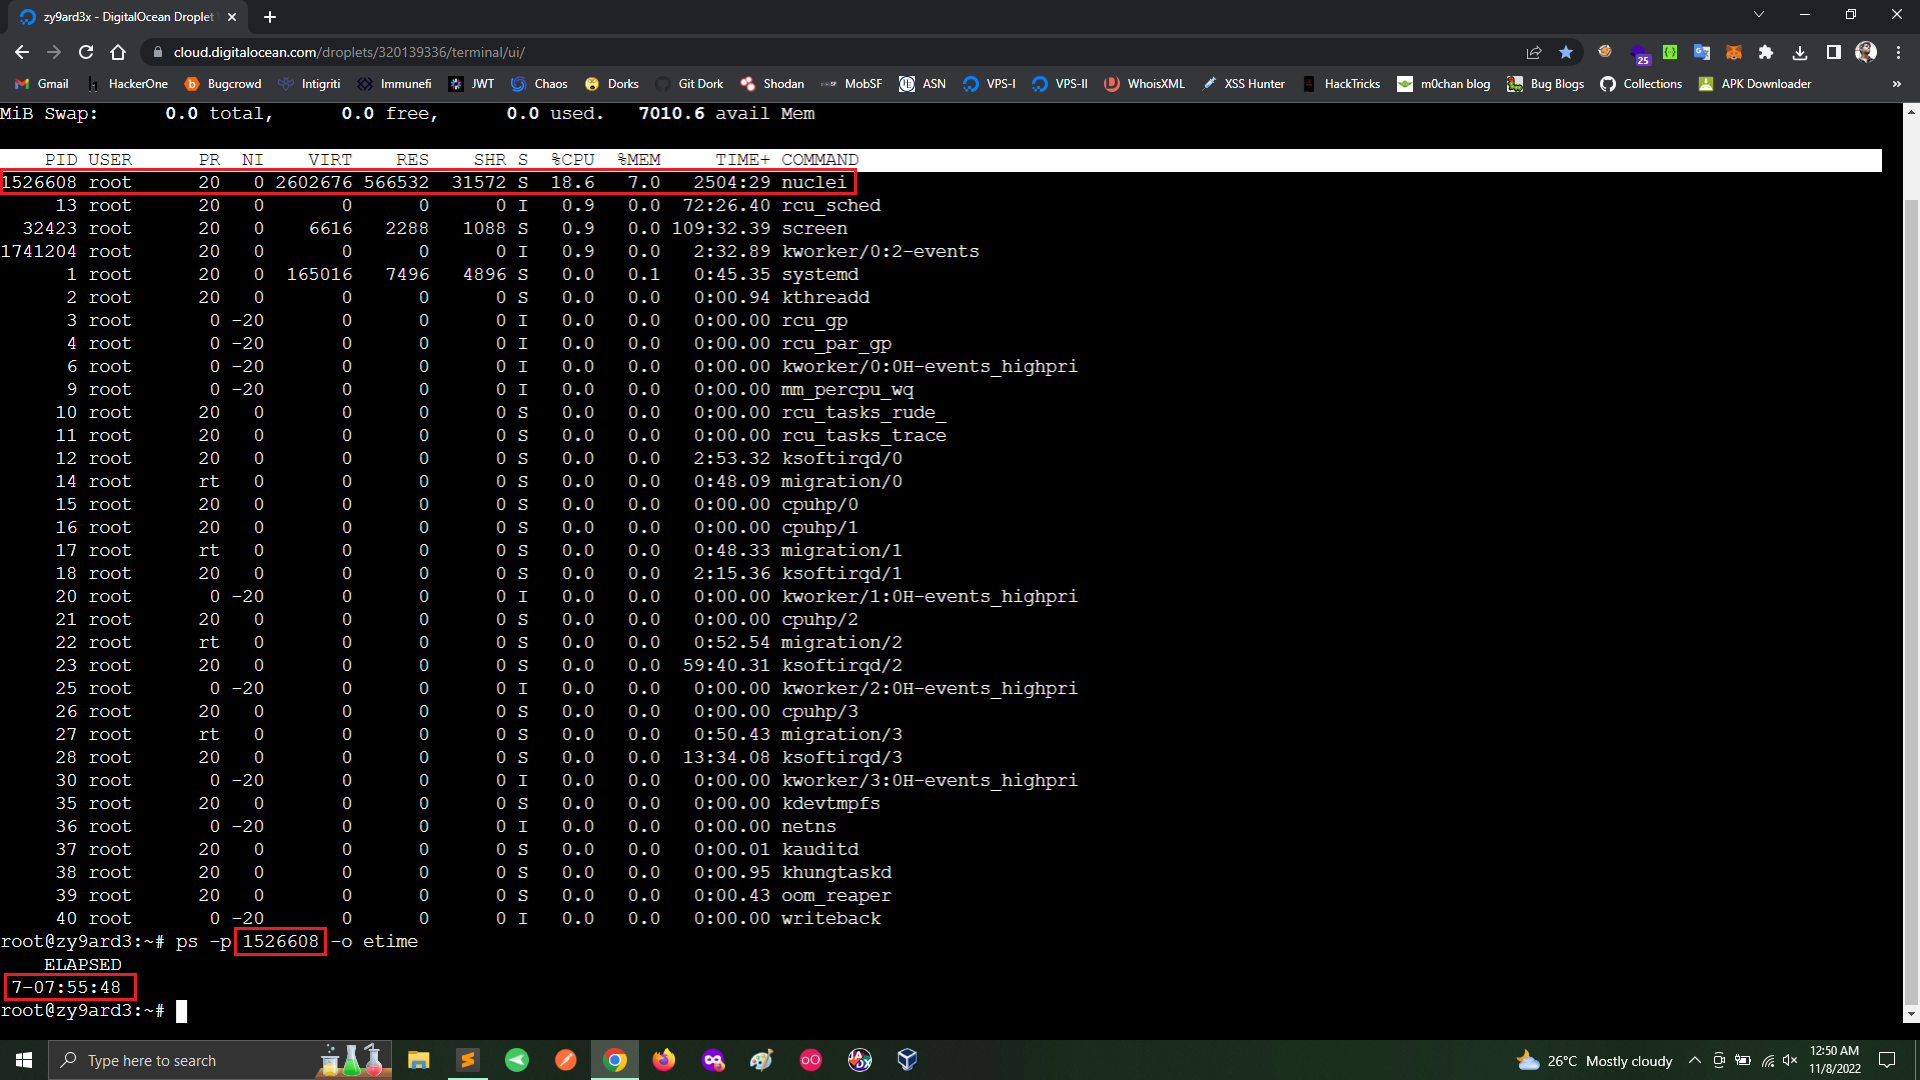Screen dimensions: 1920x1080
Task: Toggle the bookmark star for this page
Action: click(1566, 52)
